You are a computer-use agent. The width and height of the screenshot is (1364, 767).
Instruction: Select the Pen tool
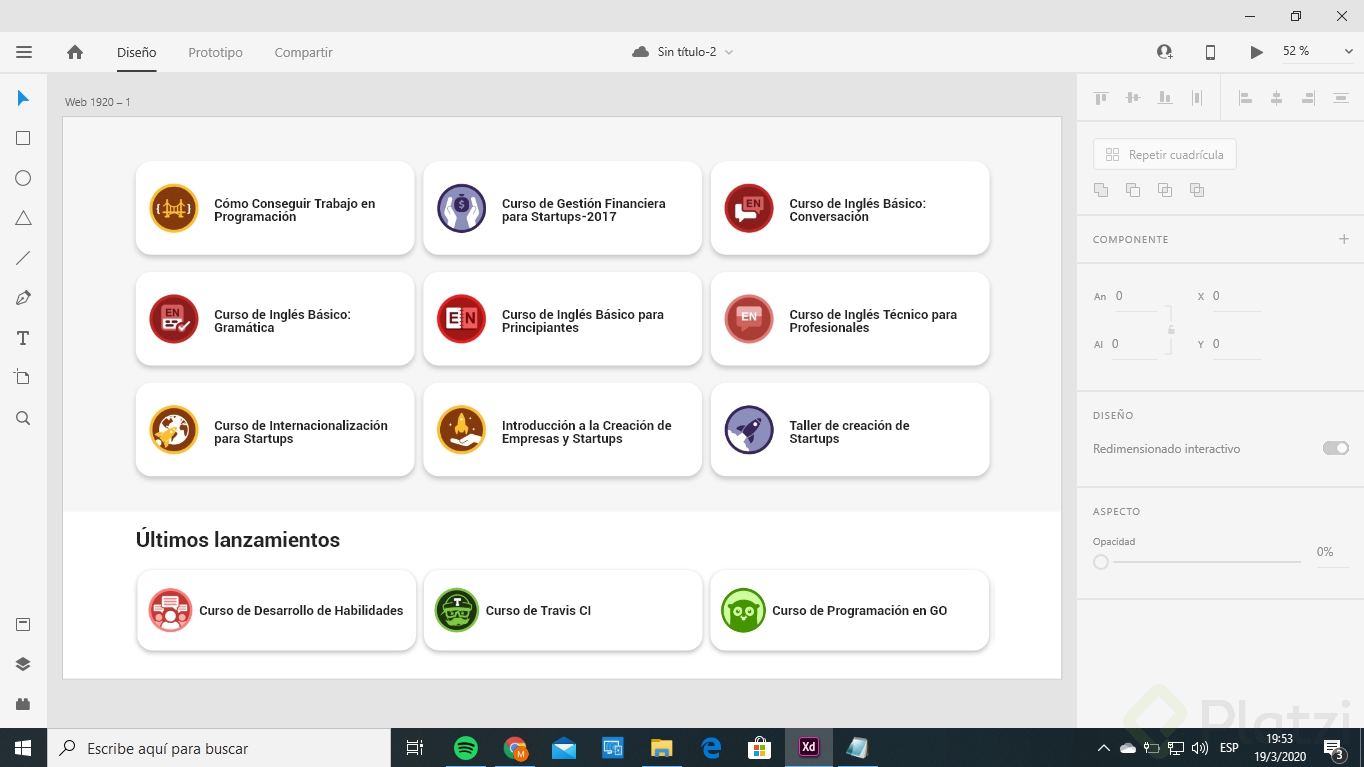[23, 298]
